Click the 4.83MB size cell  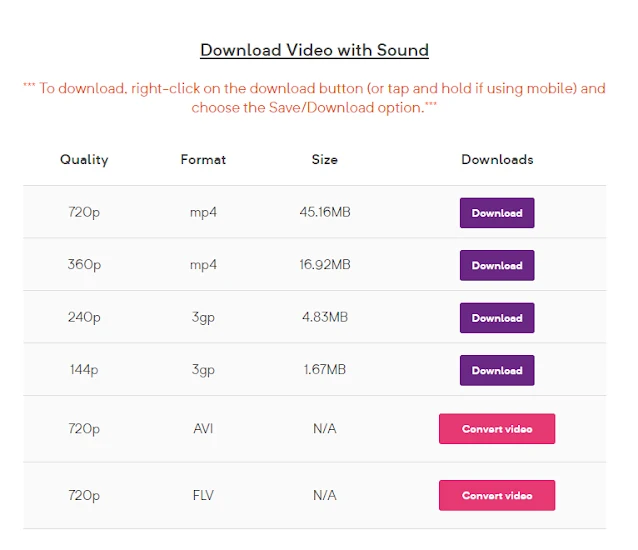(325, 317)
